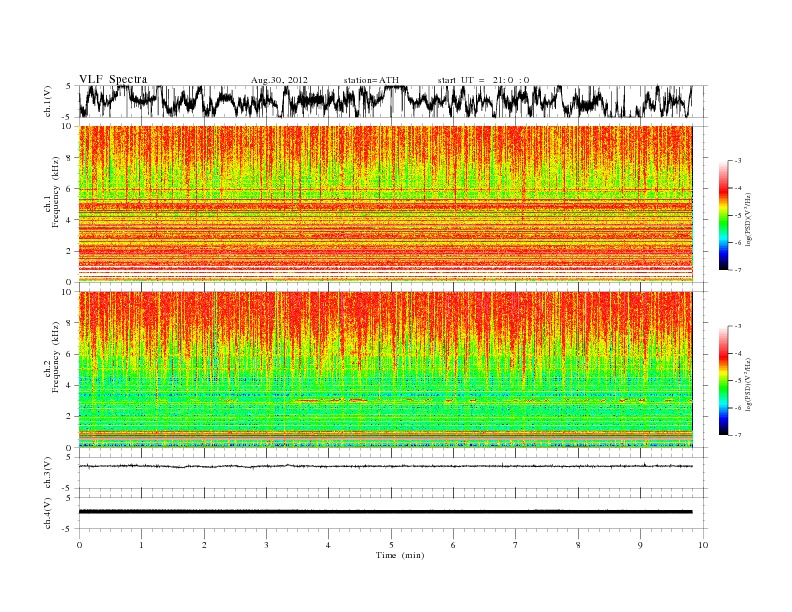Click time axis tick label 9

(x=640, y=545)
